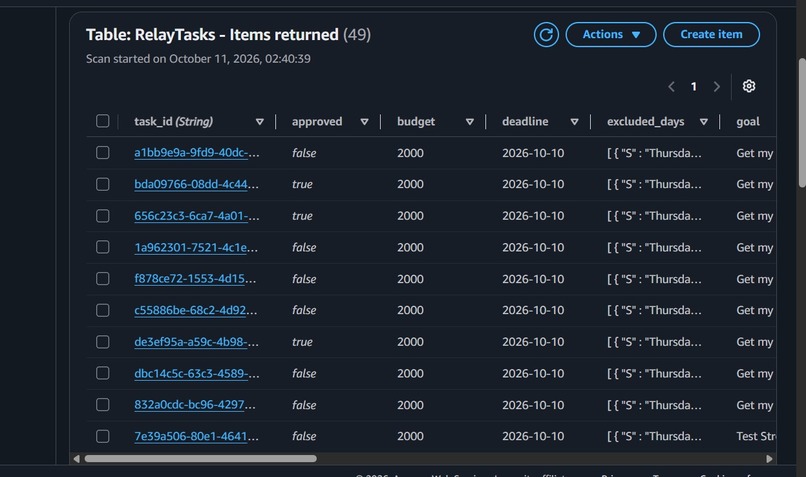Click the horizontal scrollbar right arrow

click(769, 458)
